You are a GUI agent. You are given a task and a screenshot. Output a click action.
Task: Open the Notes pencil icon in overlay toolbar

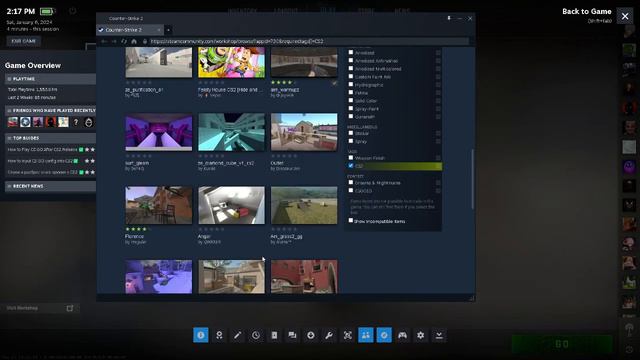pyautogui.click(x=237, y=335)
